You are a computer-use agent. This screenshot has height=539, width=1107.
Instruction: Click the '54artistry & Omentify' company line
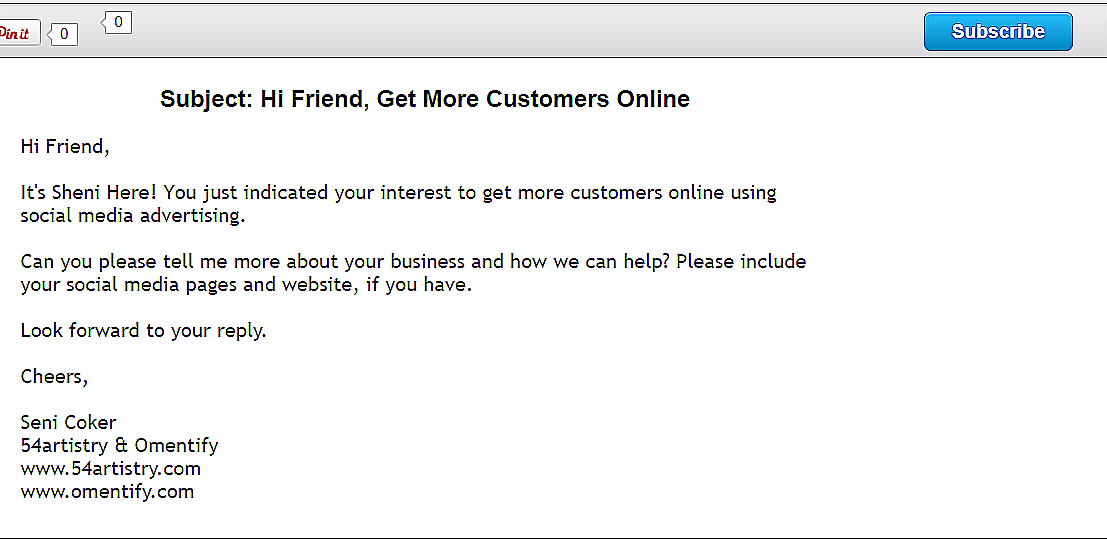click(x=119, y=446)
